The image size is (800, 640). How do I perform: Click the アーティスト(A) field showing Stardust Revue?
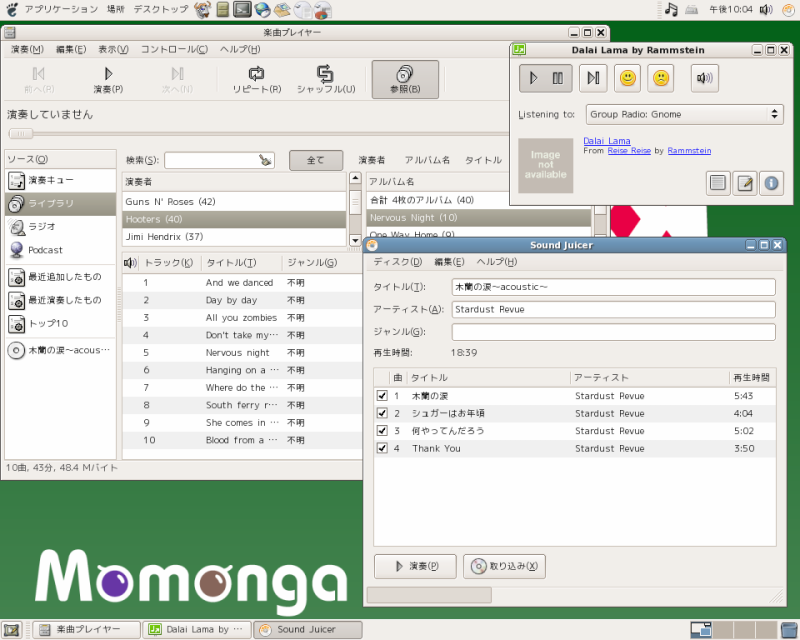click(x=613, y=310)
